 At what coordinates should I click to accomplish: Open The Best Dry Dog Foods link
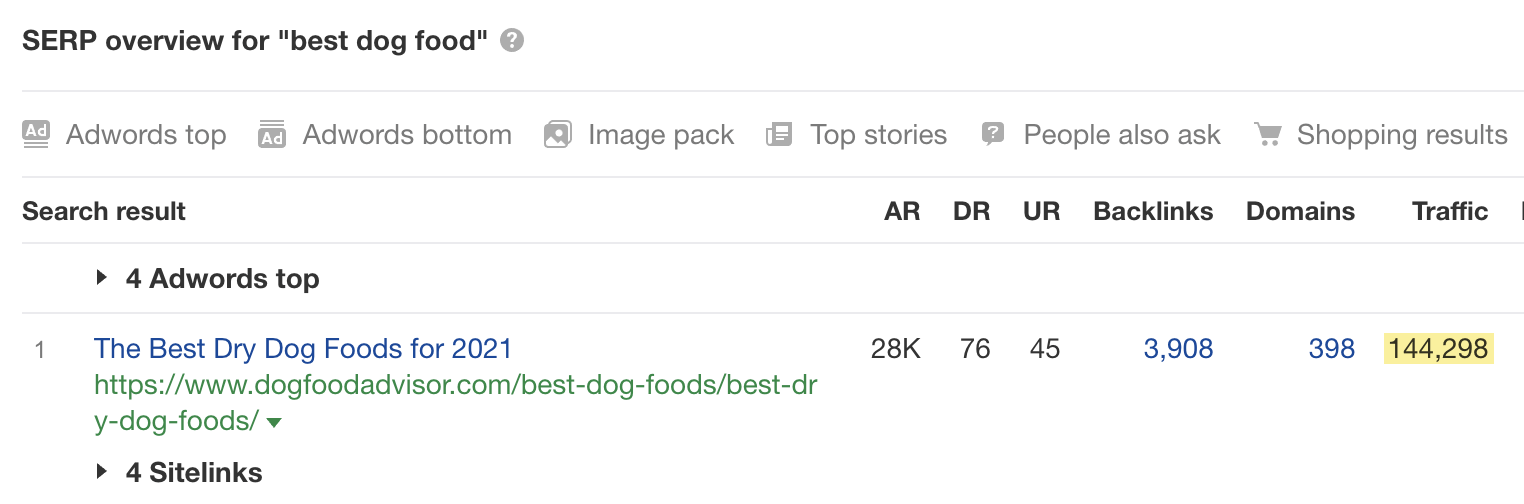[x=302, y=349]
